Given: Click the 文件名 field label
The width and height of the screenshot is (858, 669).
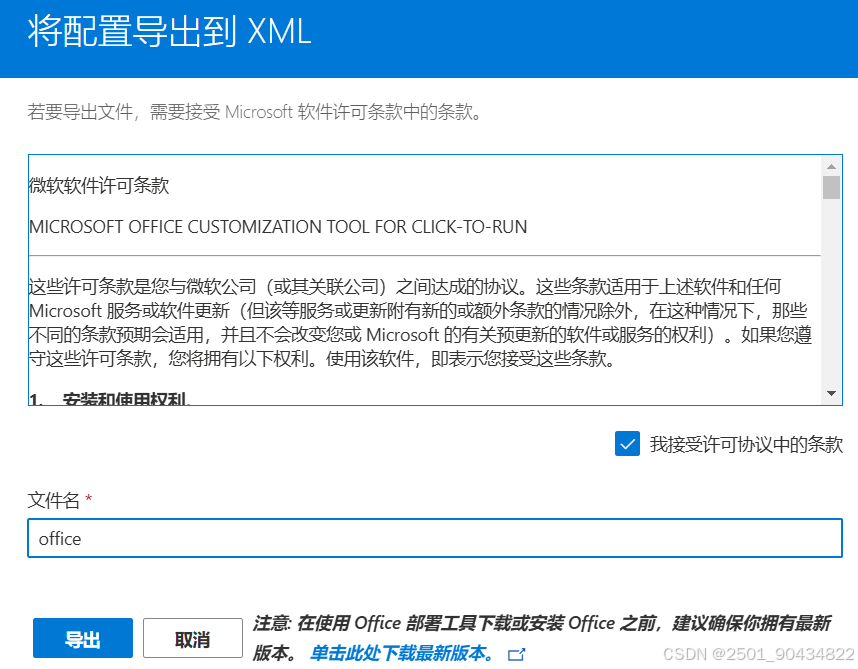Looking at the screenshot, I should click(x=54, y=500).
